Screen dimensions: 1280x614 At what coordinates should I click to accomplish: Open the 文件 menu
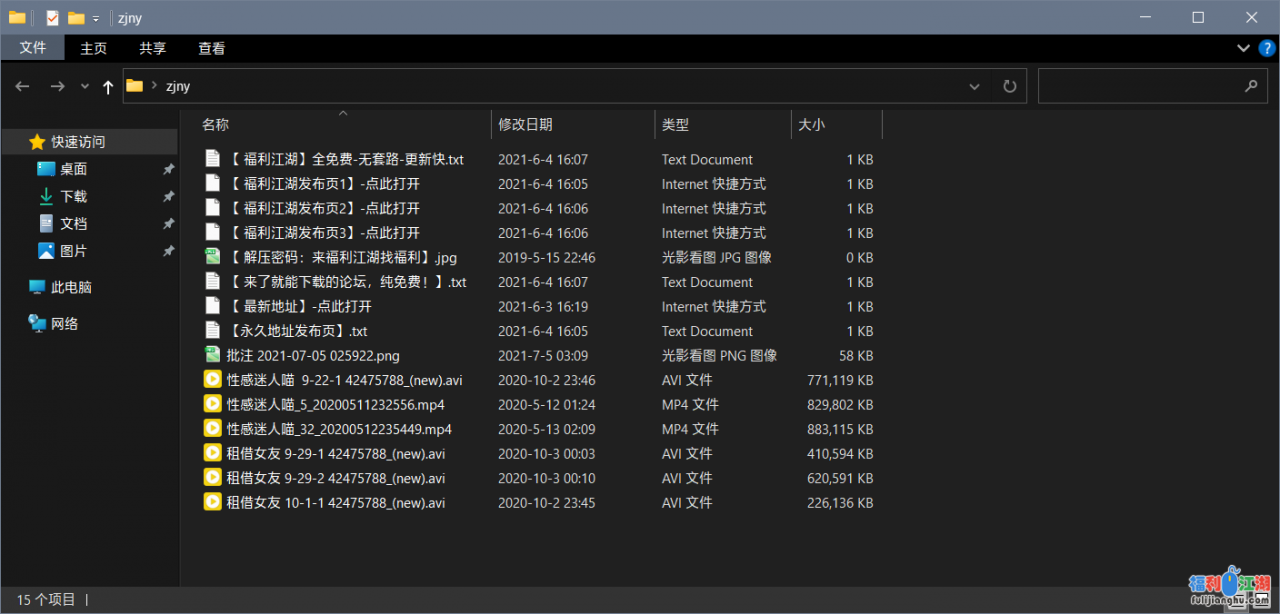(33, 47)
